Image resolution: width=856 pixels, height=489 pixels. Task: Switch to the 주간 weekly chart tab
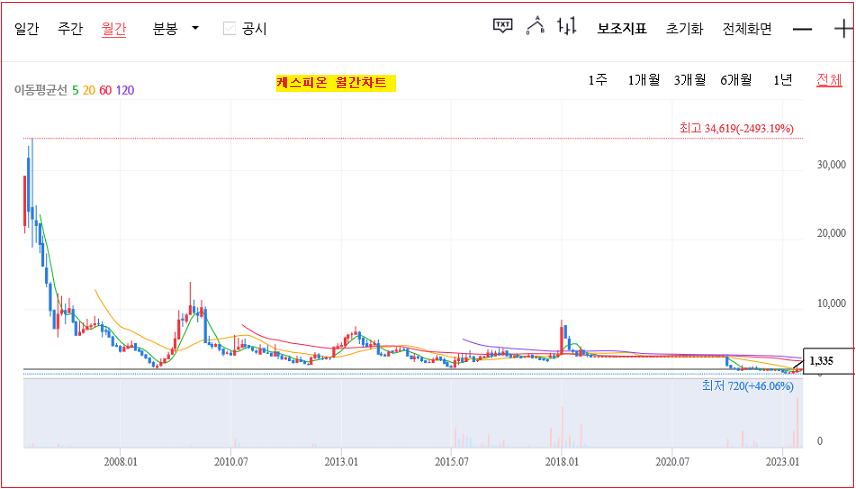[x=70, y=29]
